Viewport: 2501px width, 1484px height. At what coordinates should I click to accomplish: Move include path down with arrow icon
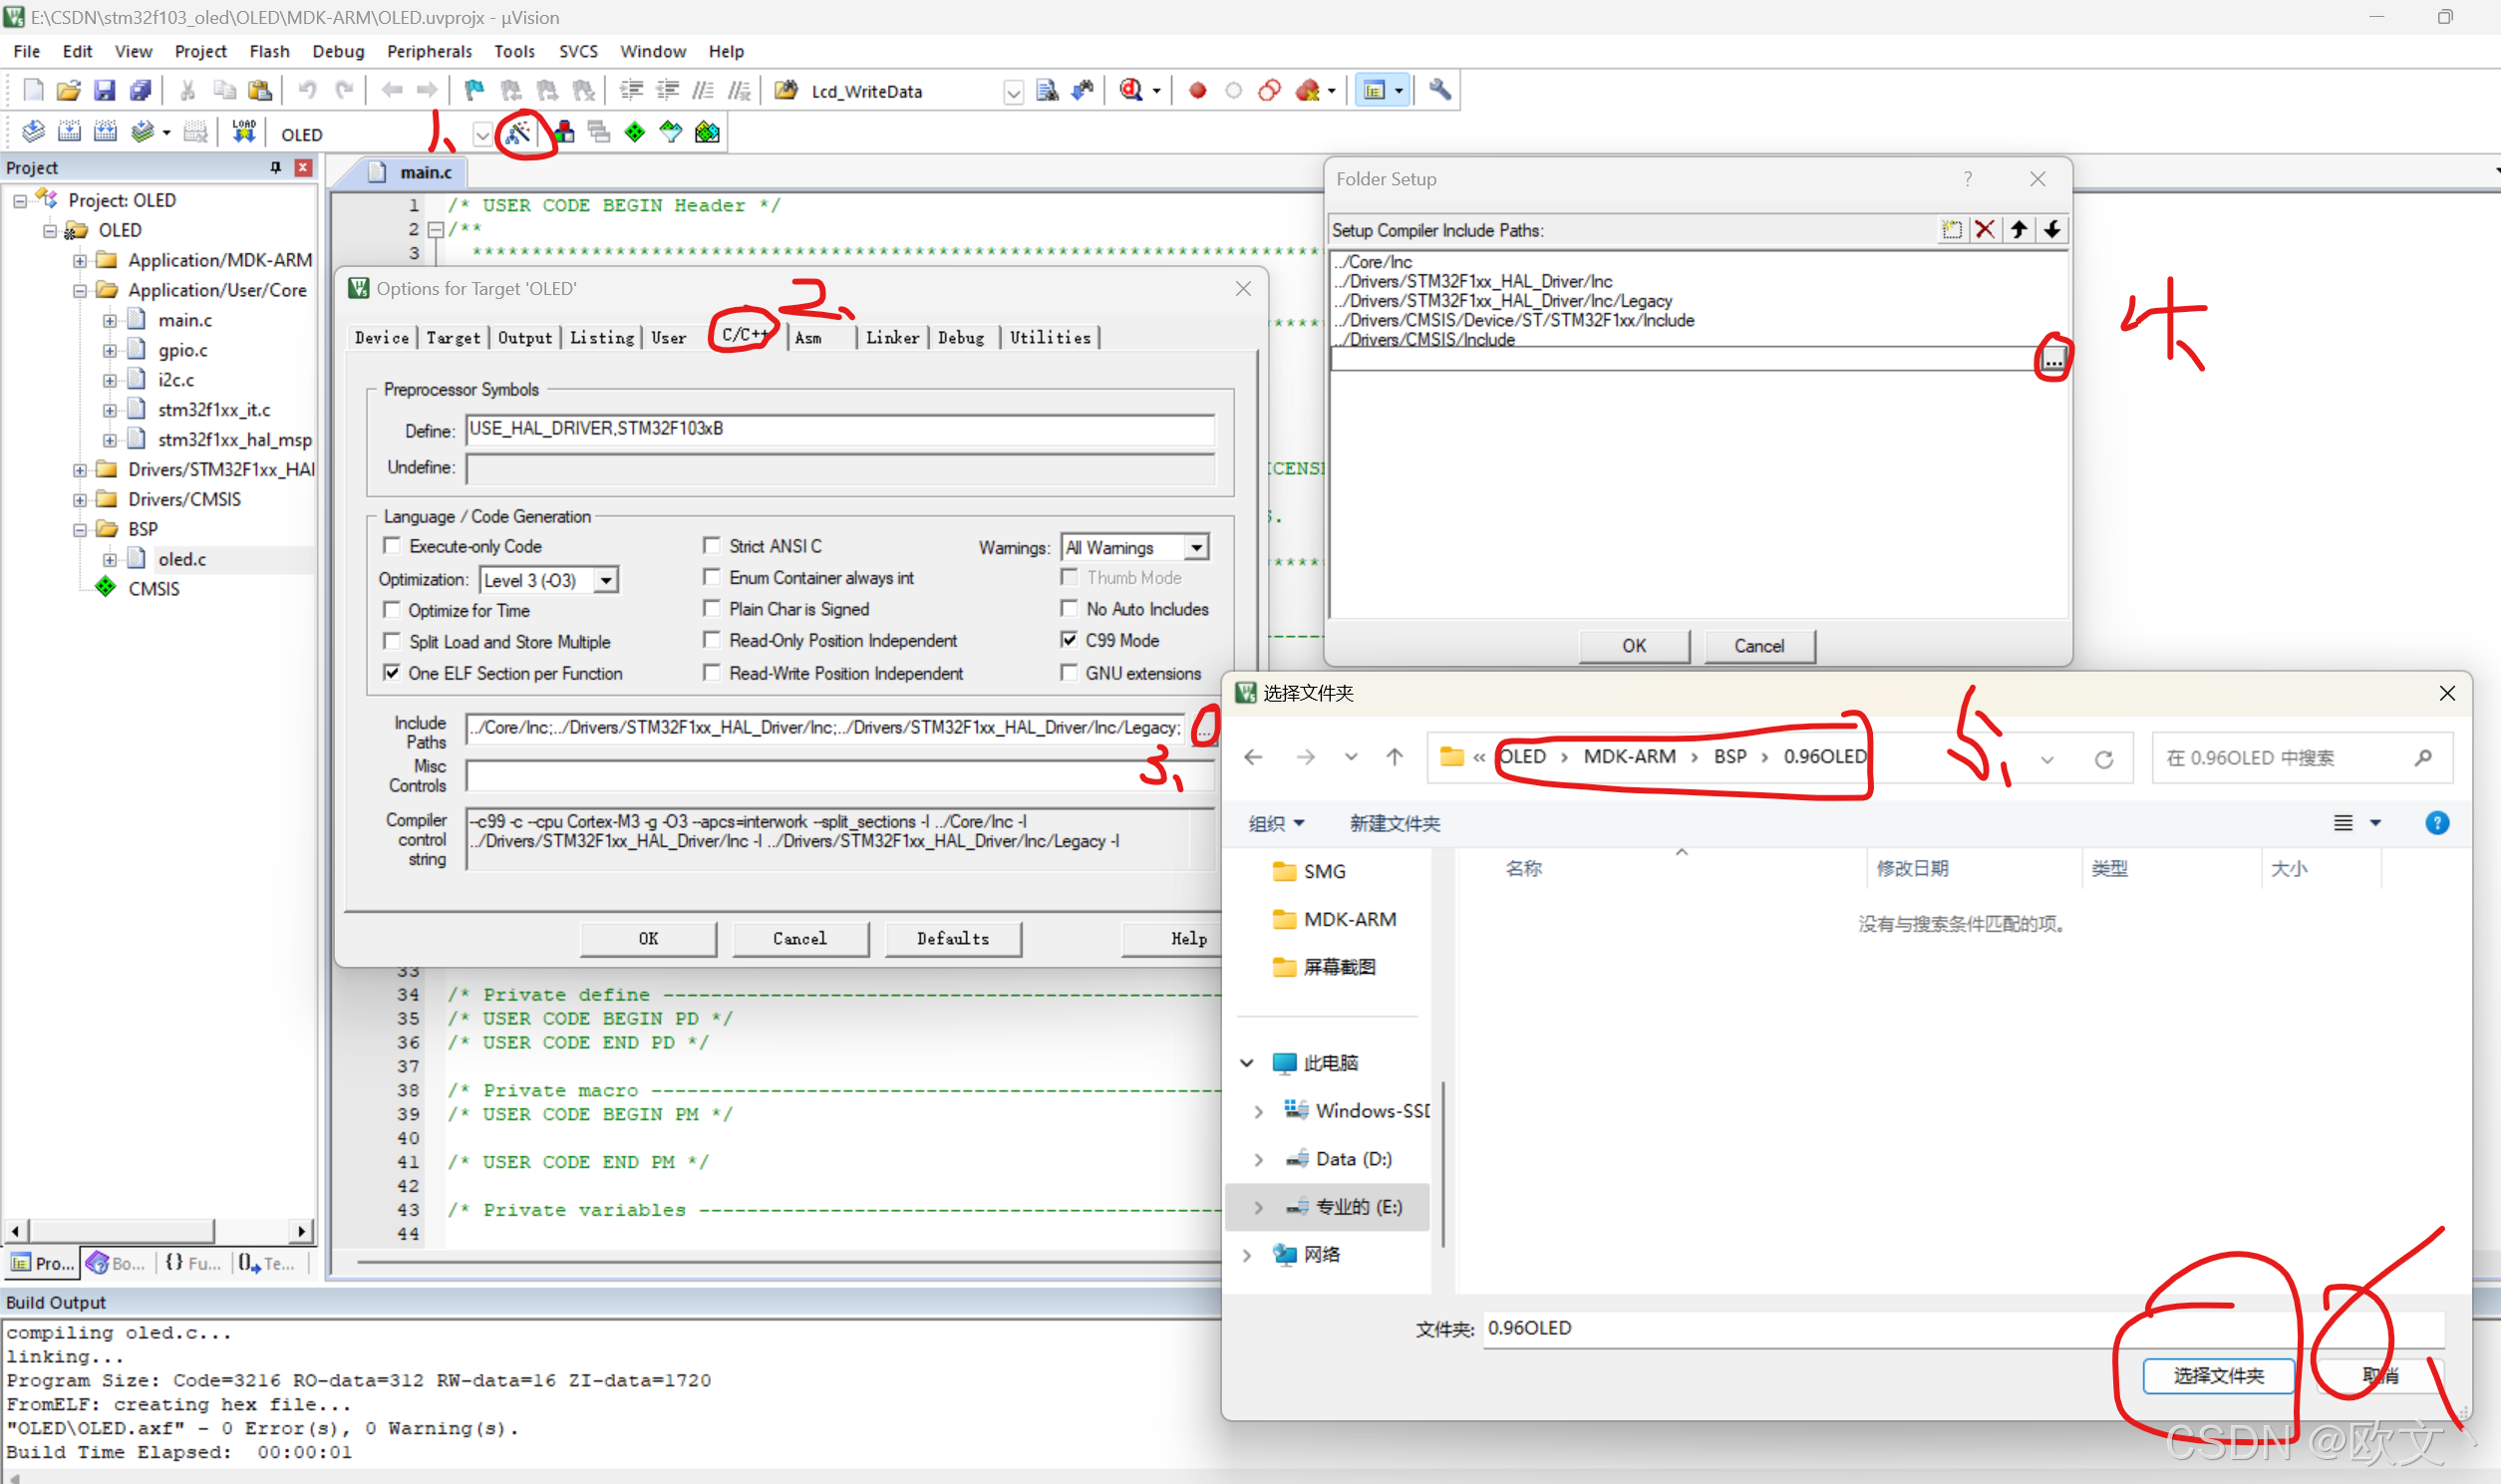(x=2052, y=230)
